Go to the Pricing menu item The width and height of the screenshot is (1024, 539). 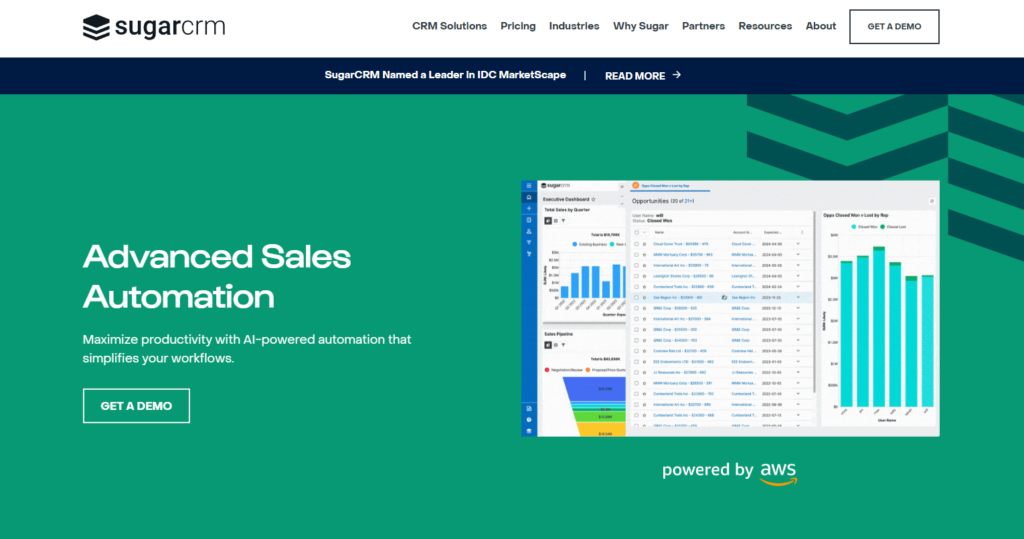point(518,26)
